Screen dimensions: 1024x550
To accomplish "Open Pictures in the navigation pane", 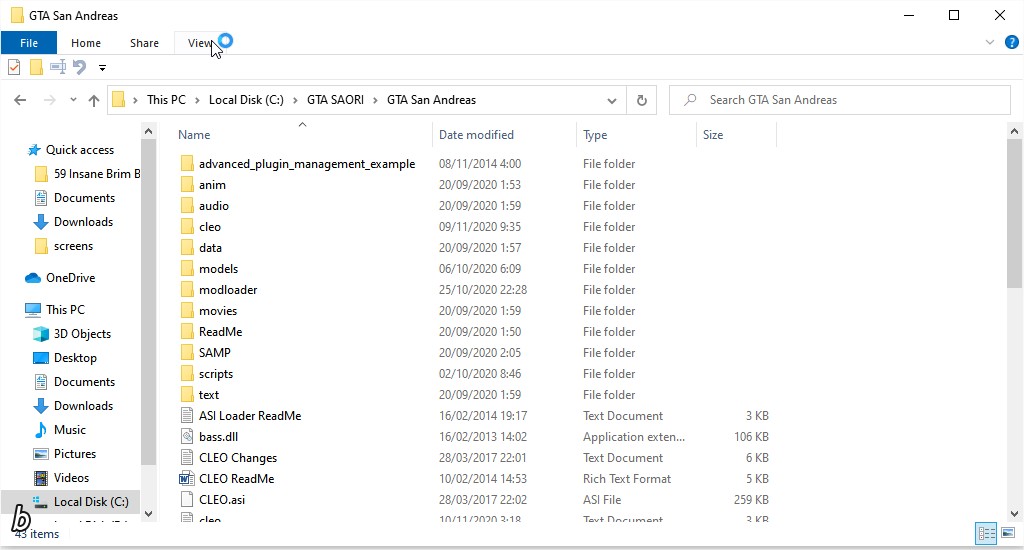I will tap(74, 454).
